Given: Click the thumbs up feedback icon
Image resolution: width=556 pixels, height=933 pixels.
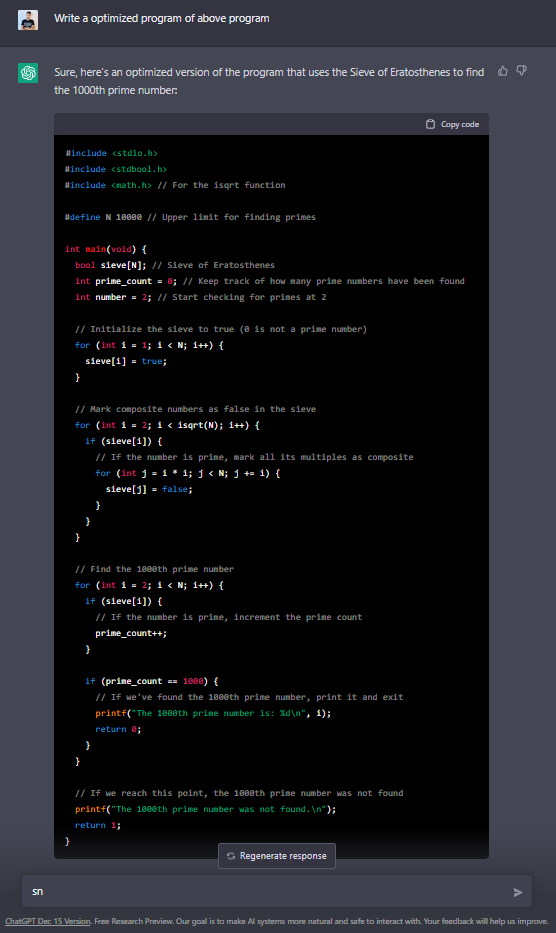Looking at the screenshot, I should point(503,71).
